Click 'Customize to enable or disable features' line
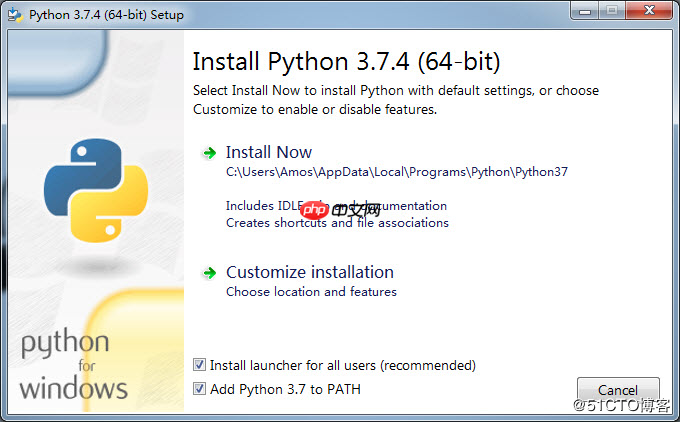This screenshot has width=680, height=422. click(x=315, y=109)
